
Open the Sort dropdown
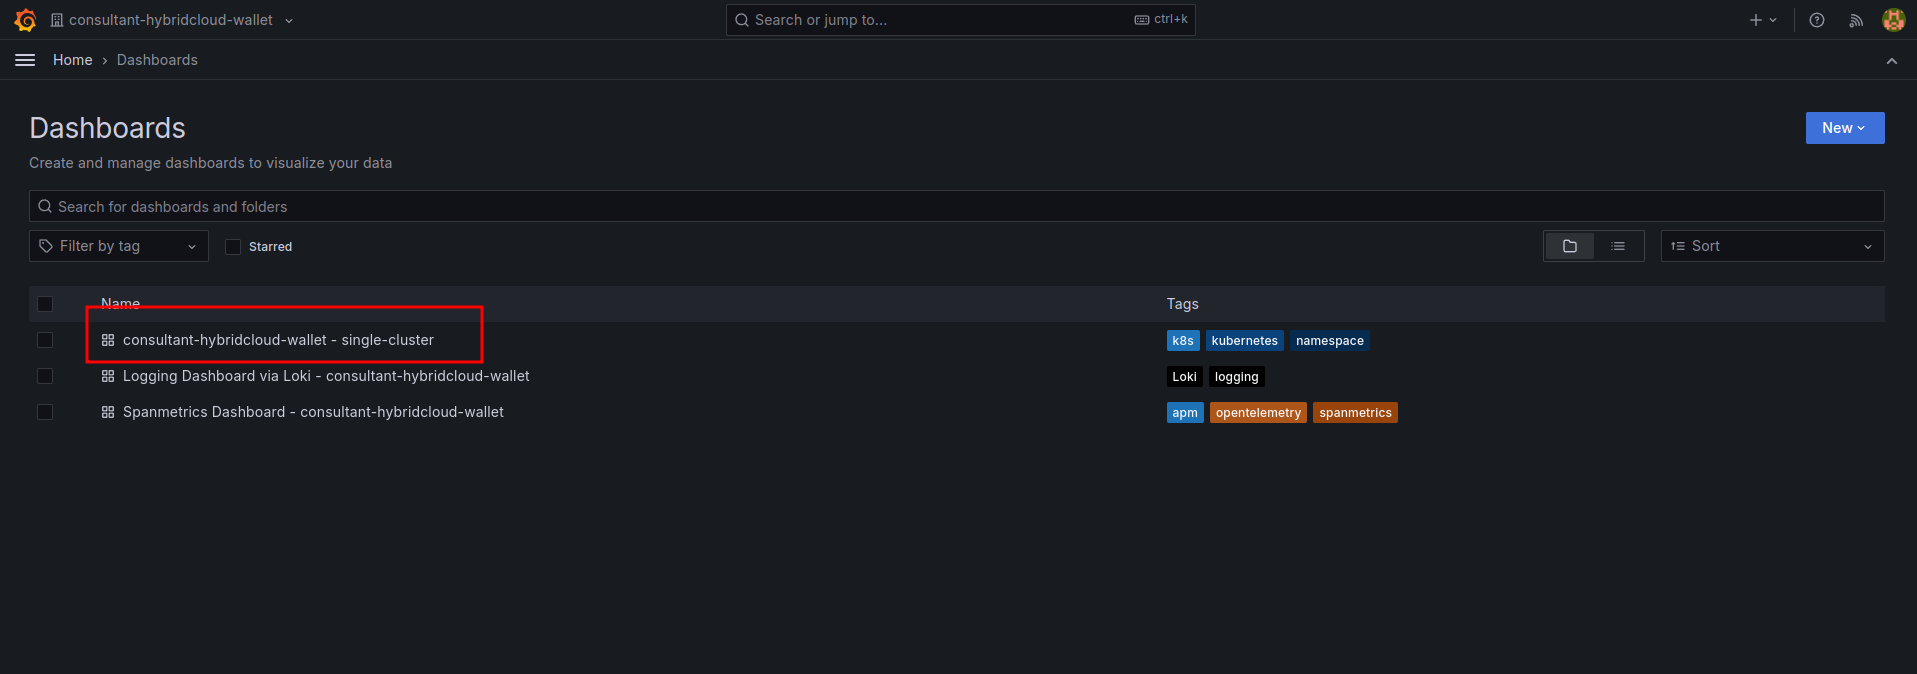click(1772, 246)
